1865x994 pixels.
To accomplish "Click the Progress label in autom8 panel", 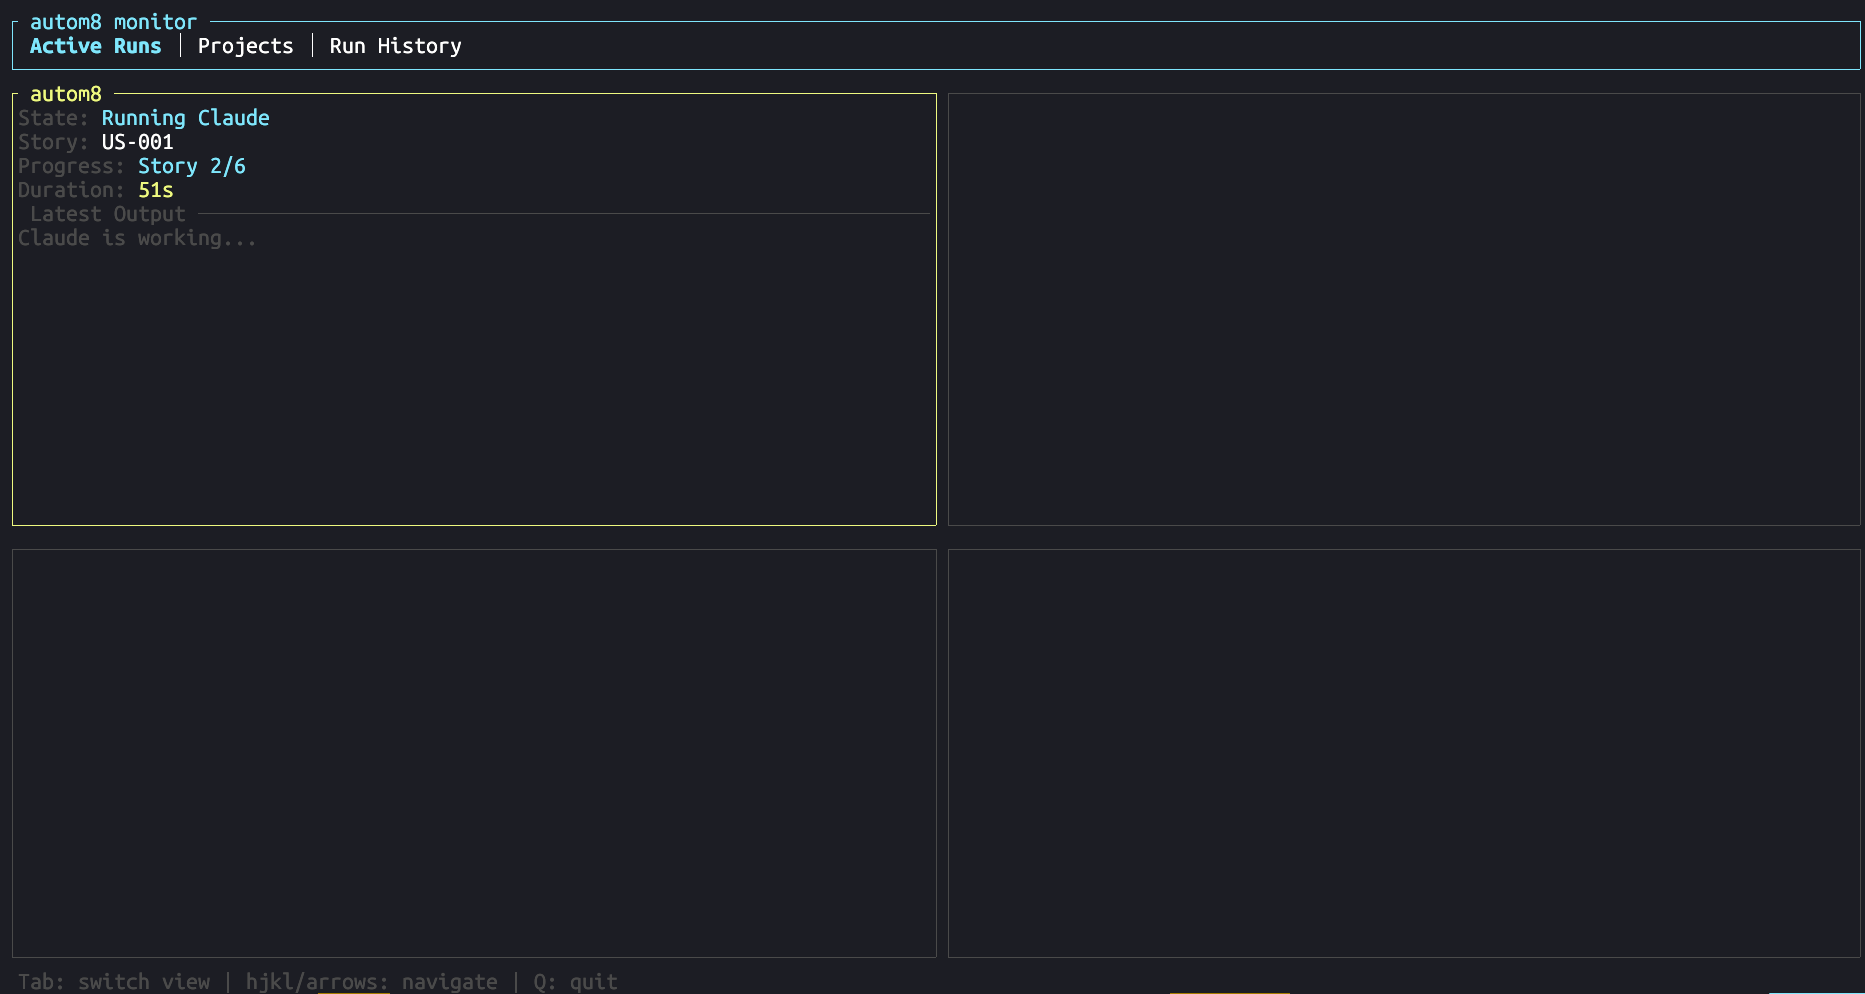I will click(71, 166).
